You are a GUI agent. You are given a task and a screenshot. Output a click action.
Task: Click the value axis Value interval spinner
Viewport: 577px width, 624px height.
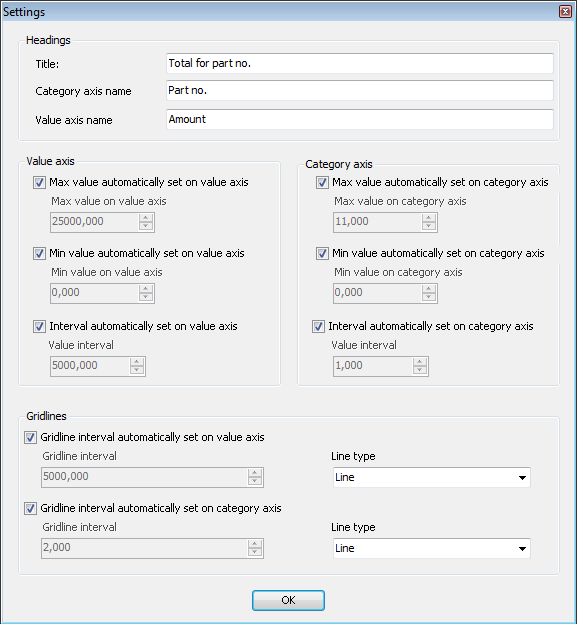tap(98, 366)
